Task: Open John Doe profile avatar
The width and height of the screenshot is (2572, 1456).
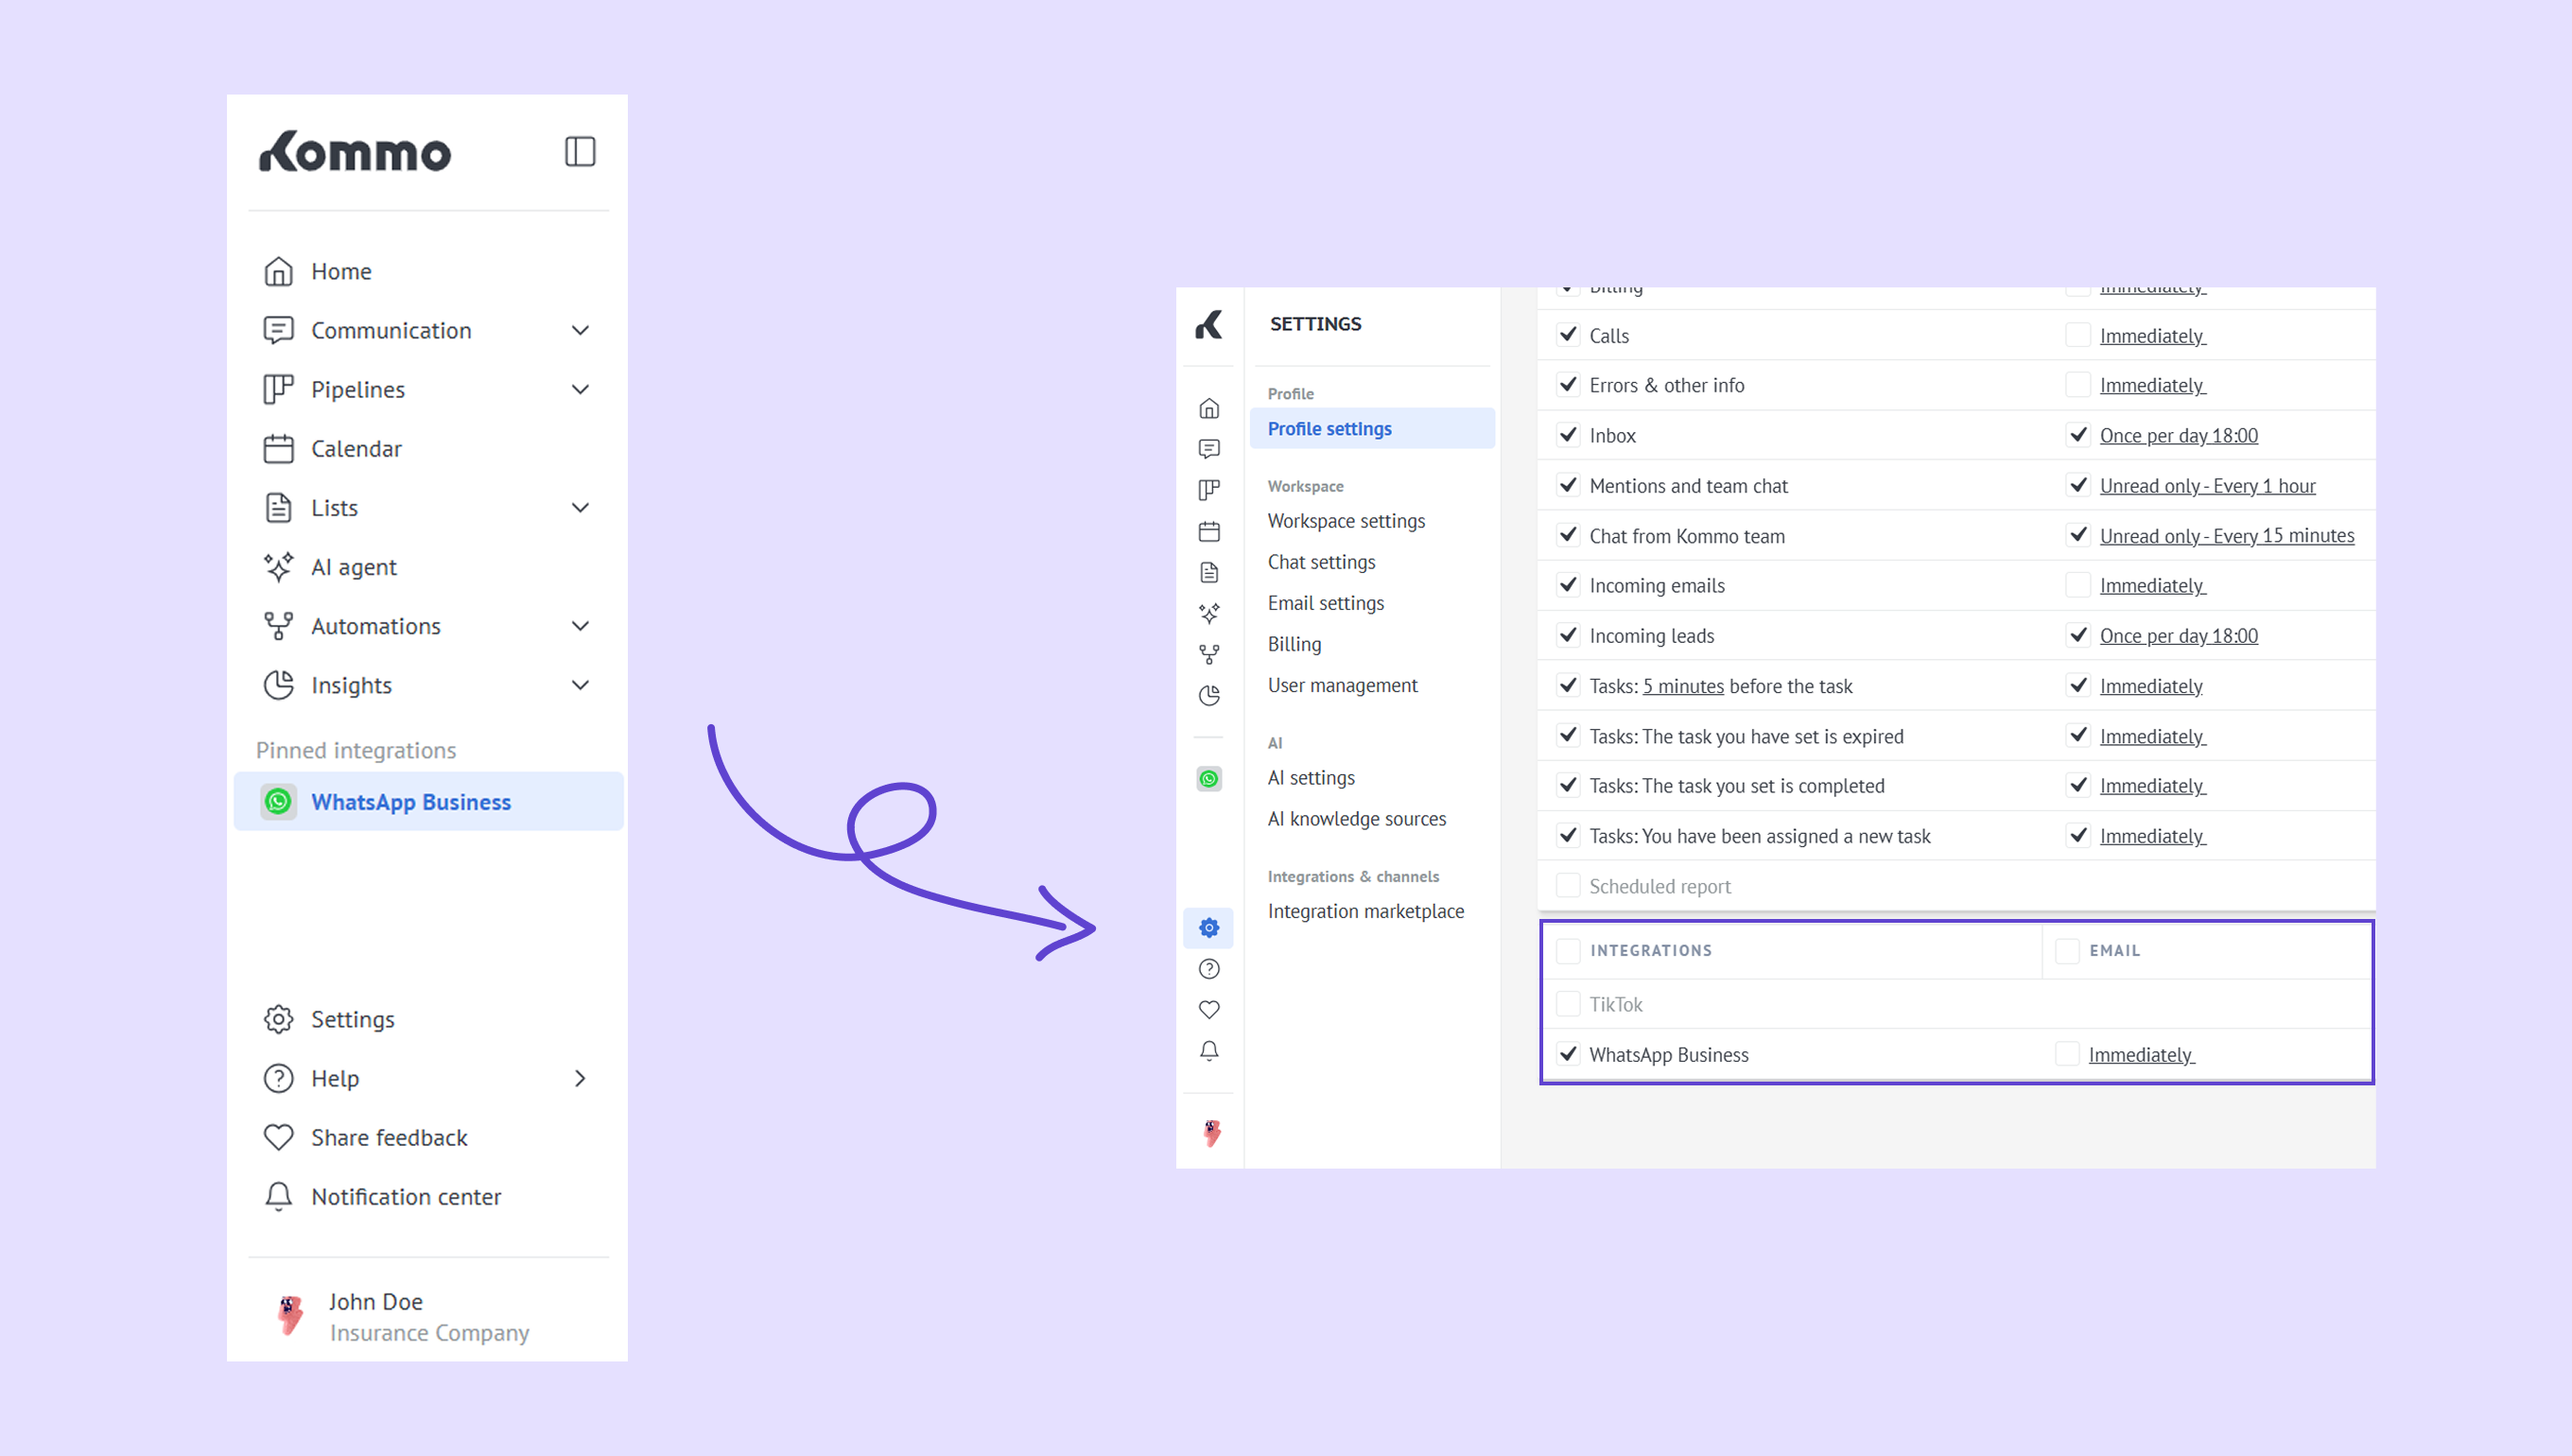Action: [x=290, y=1316]
